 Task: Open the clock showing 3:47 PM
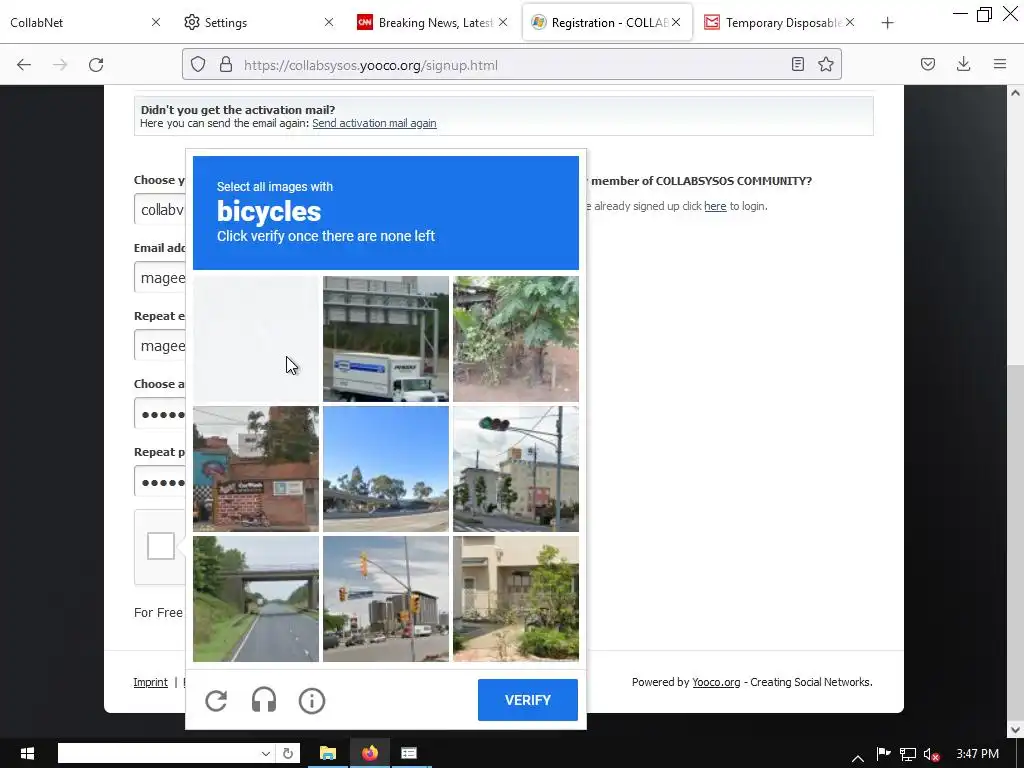point(977,754)
